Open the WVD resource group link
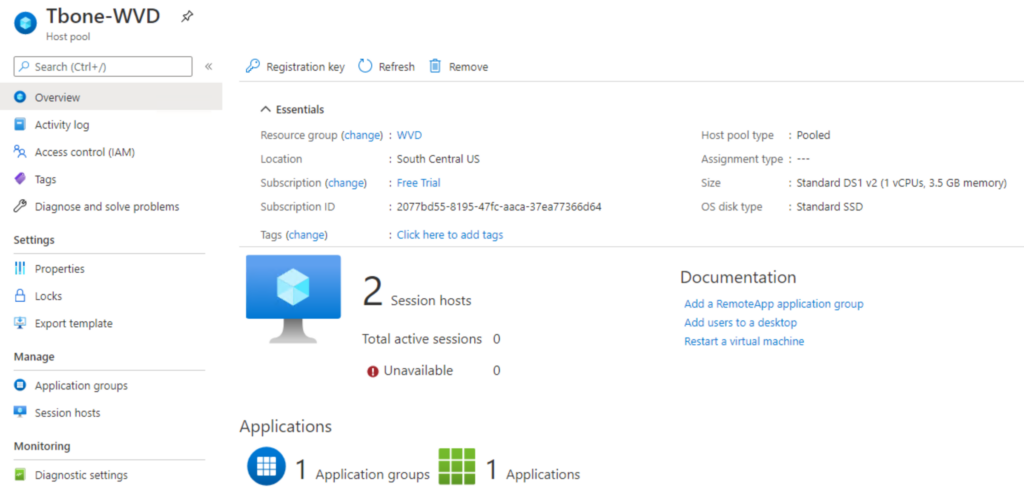The height and width of the screenshot is (499, 1024). tap(409, 135)
